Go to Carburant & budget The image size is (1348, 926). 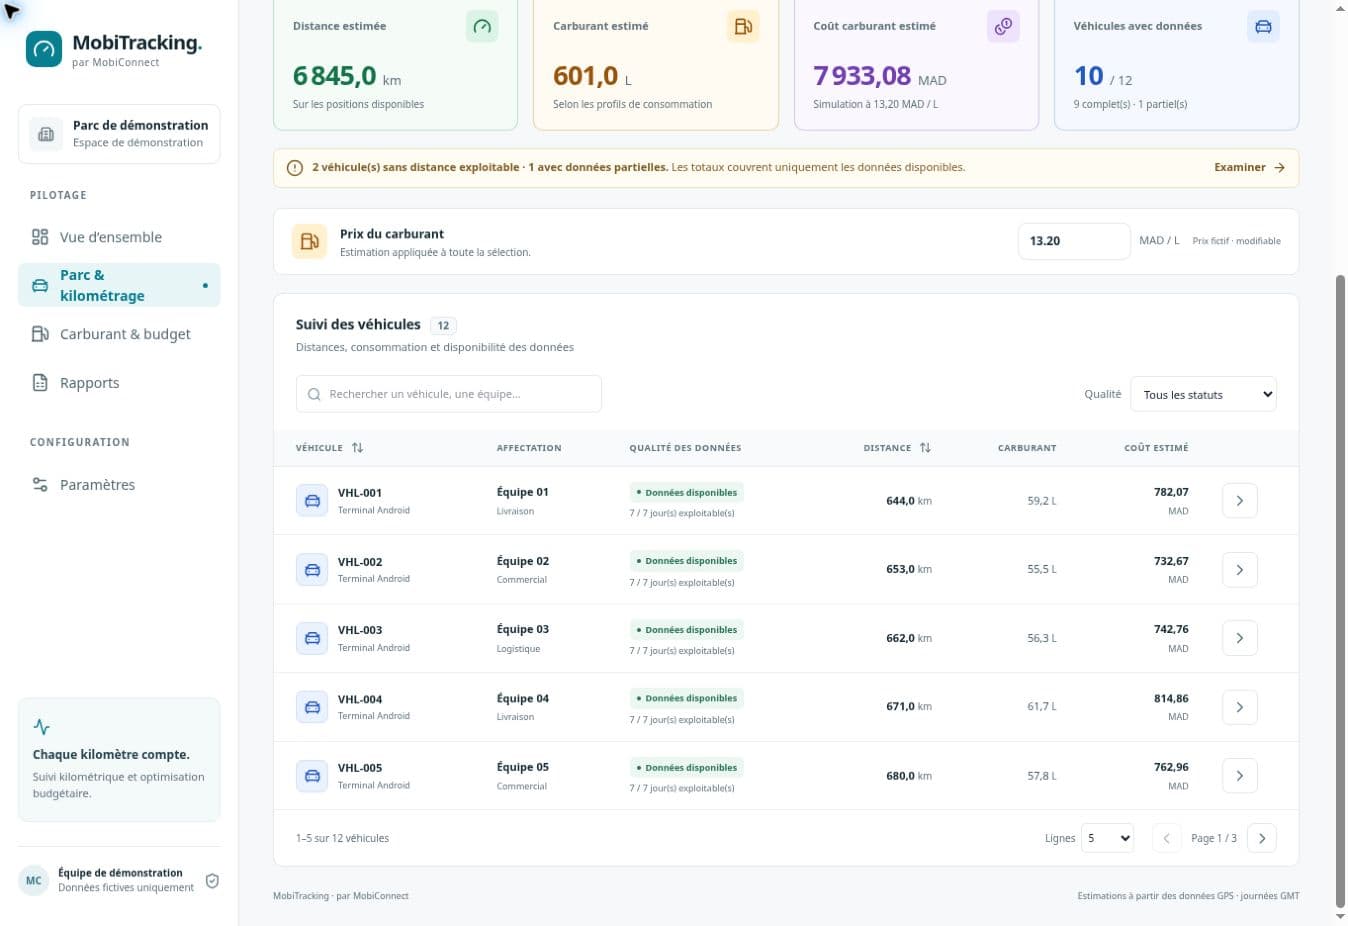119,334
